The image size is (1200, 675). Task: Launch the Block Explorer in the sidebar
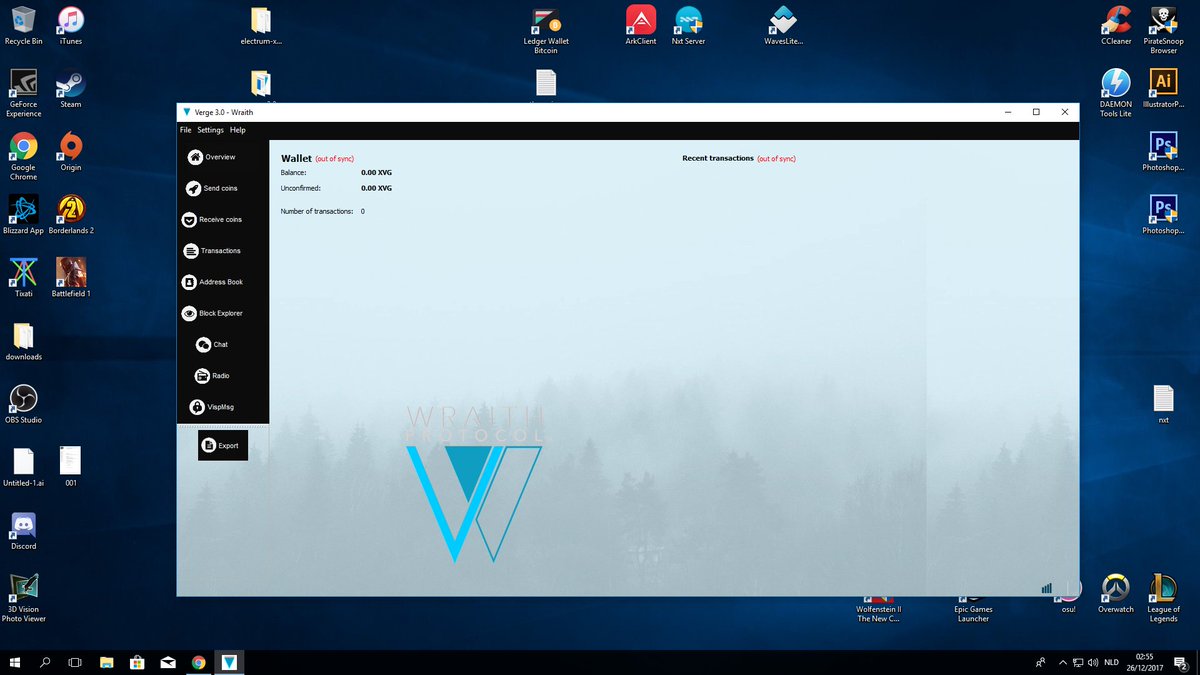pos(212,313)
